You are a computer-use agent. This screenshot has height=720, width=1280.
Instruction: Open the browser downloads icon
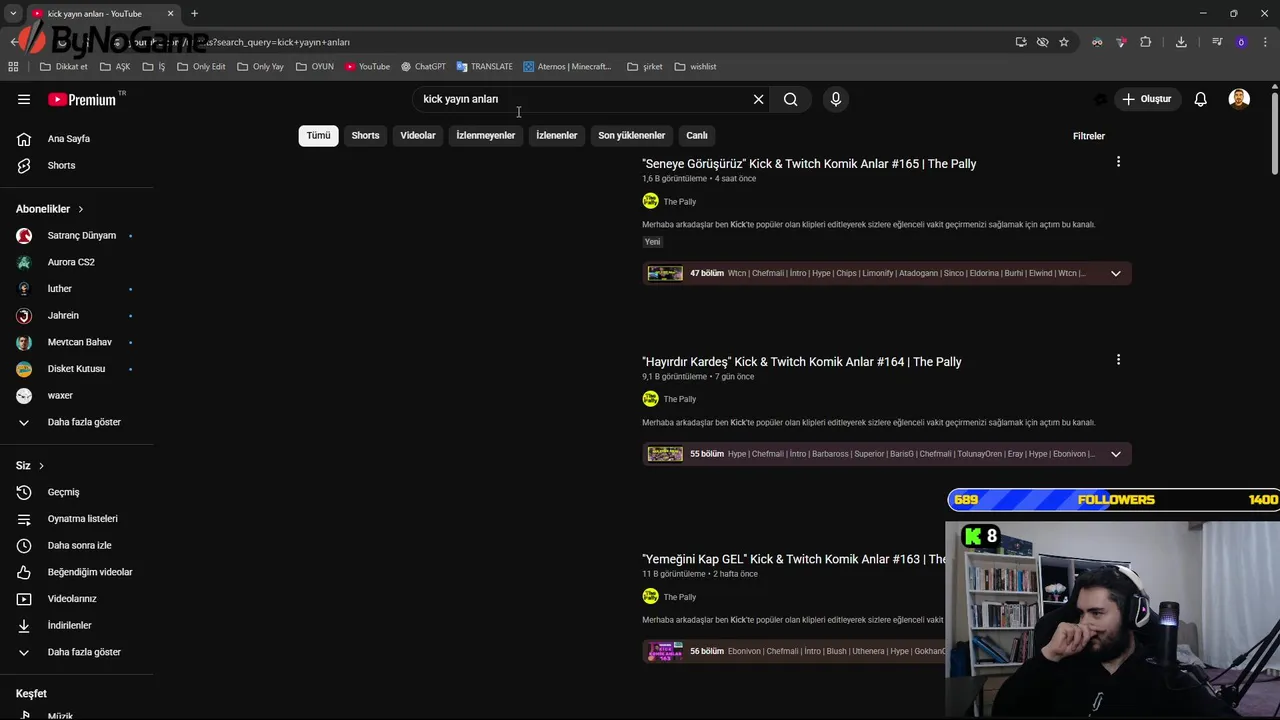point(1181,42)
